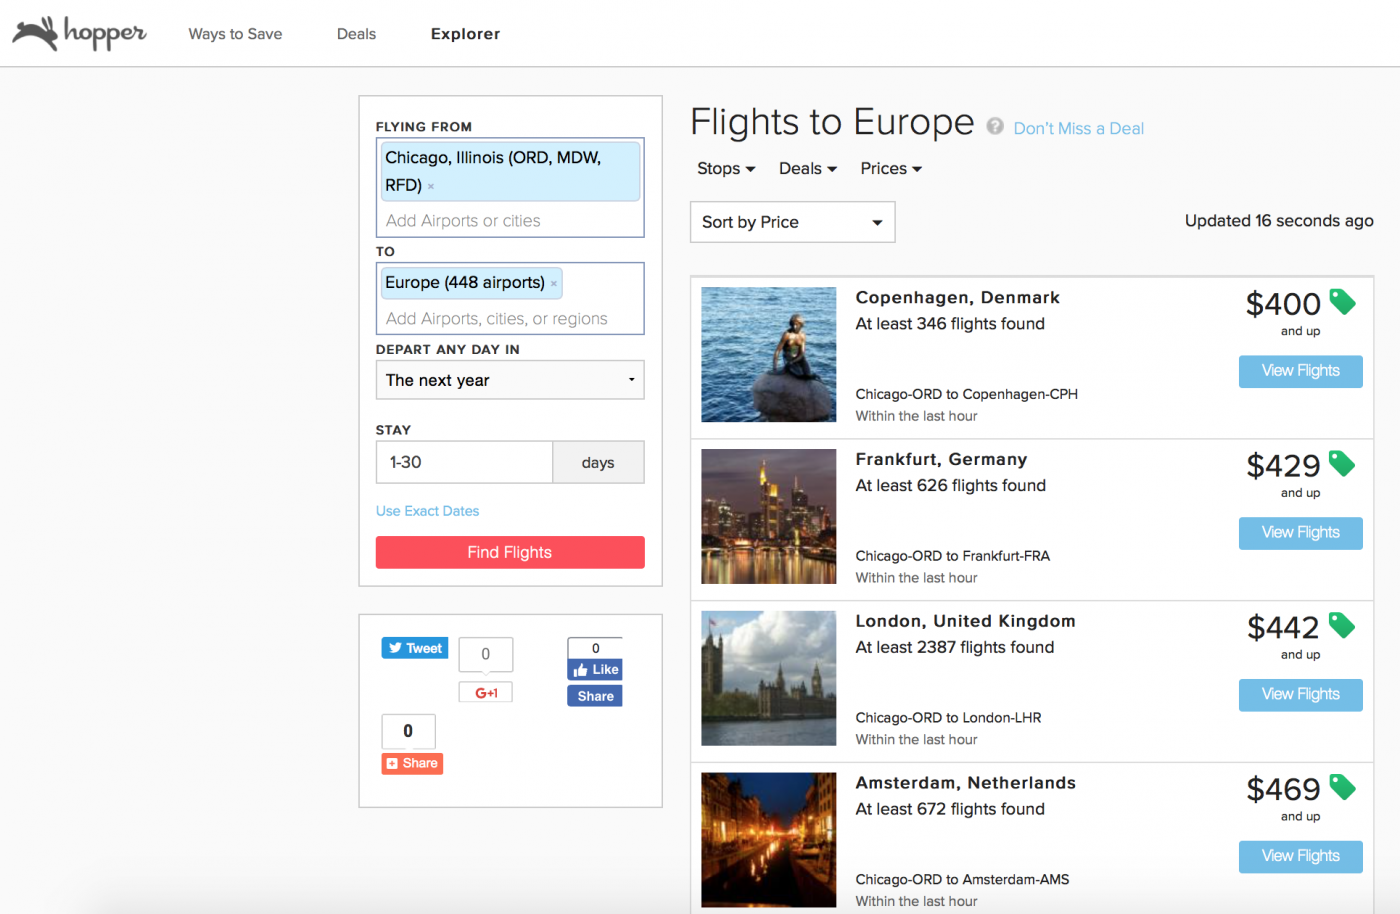Screen dimensions: 1400x914
Task: Open the Stops filter dropdown
Action: 725,168
